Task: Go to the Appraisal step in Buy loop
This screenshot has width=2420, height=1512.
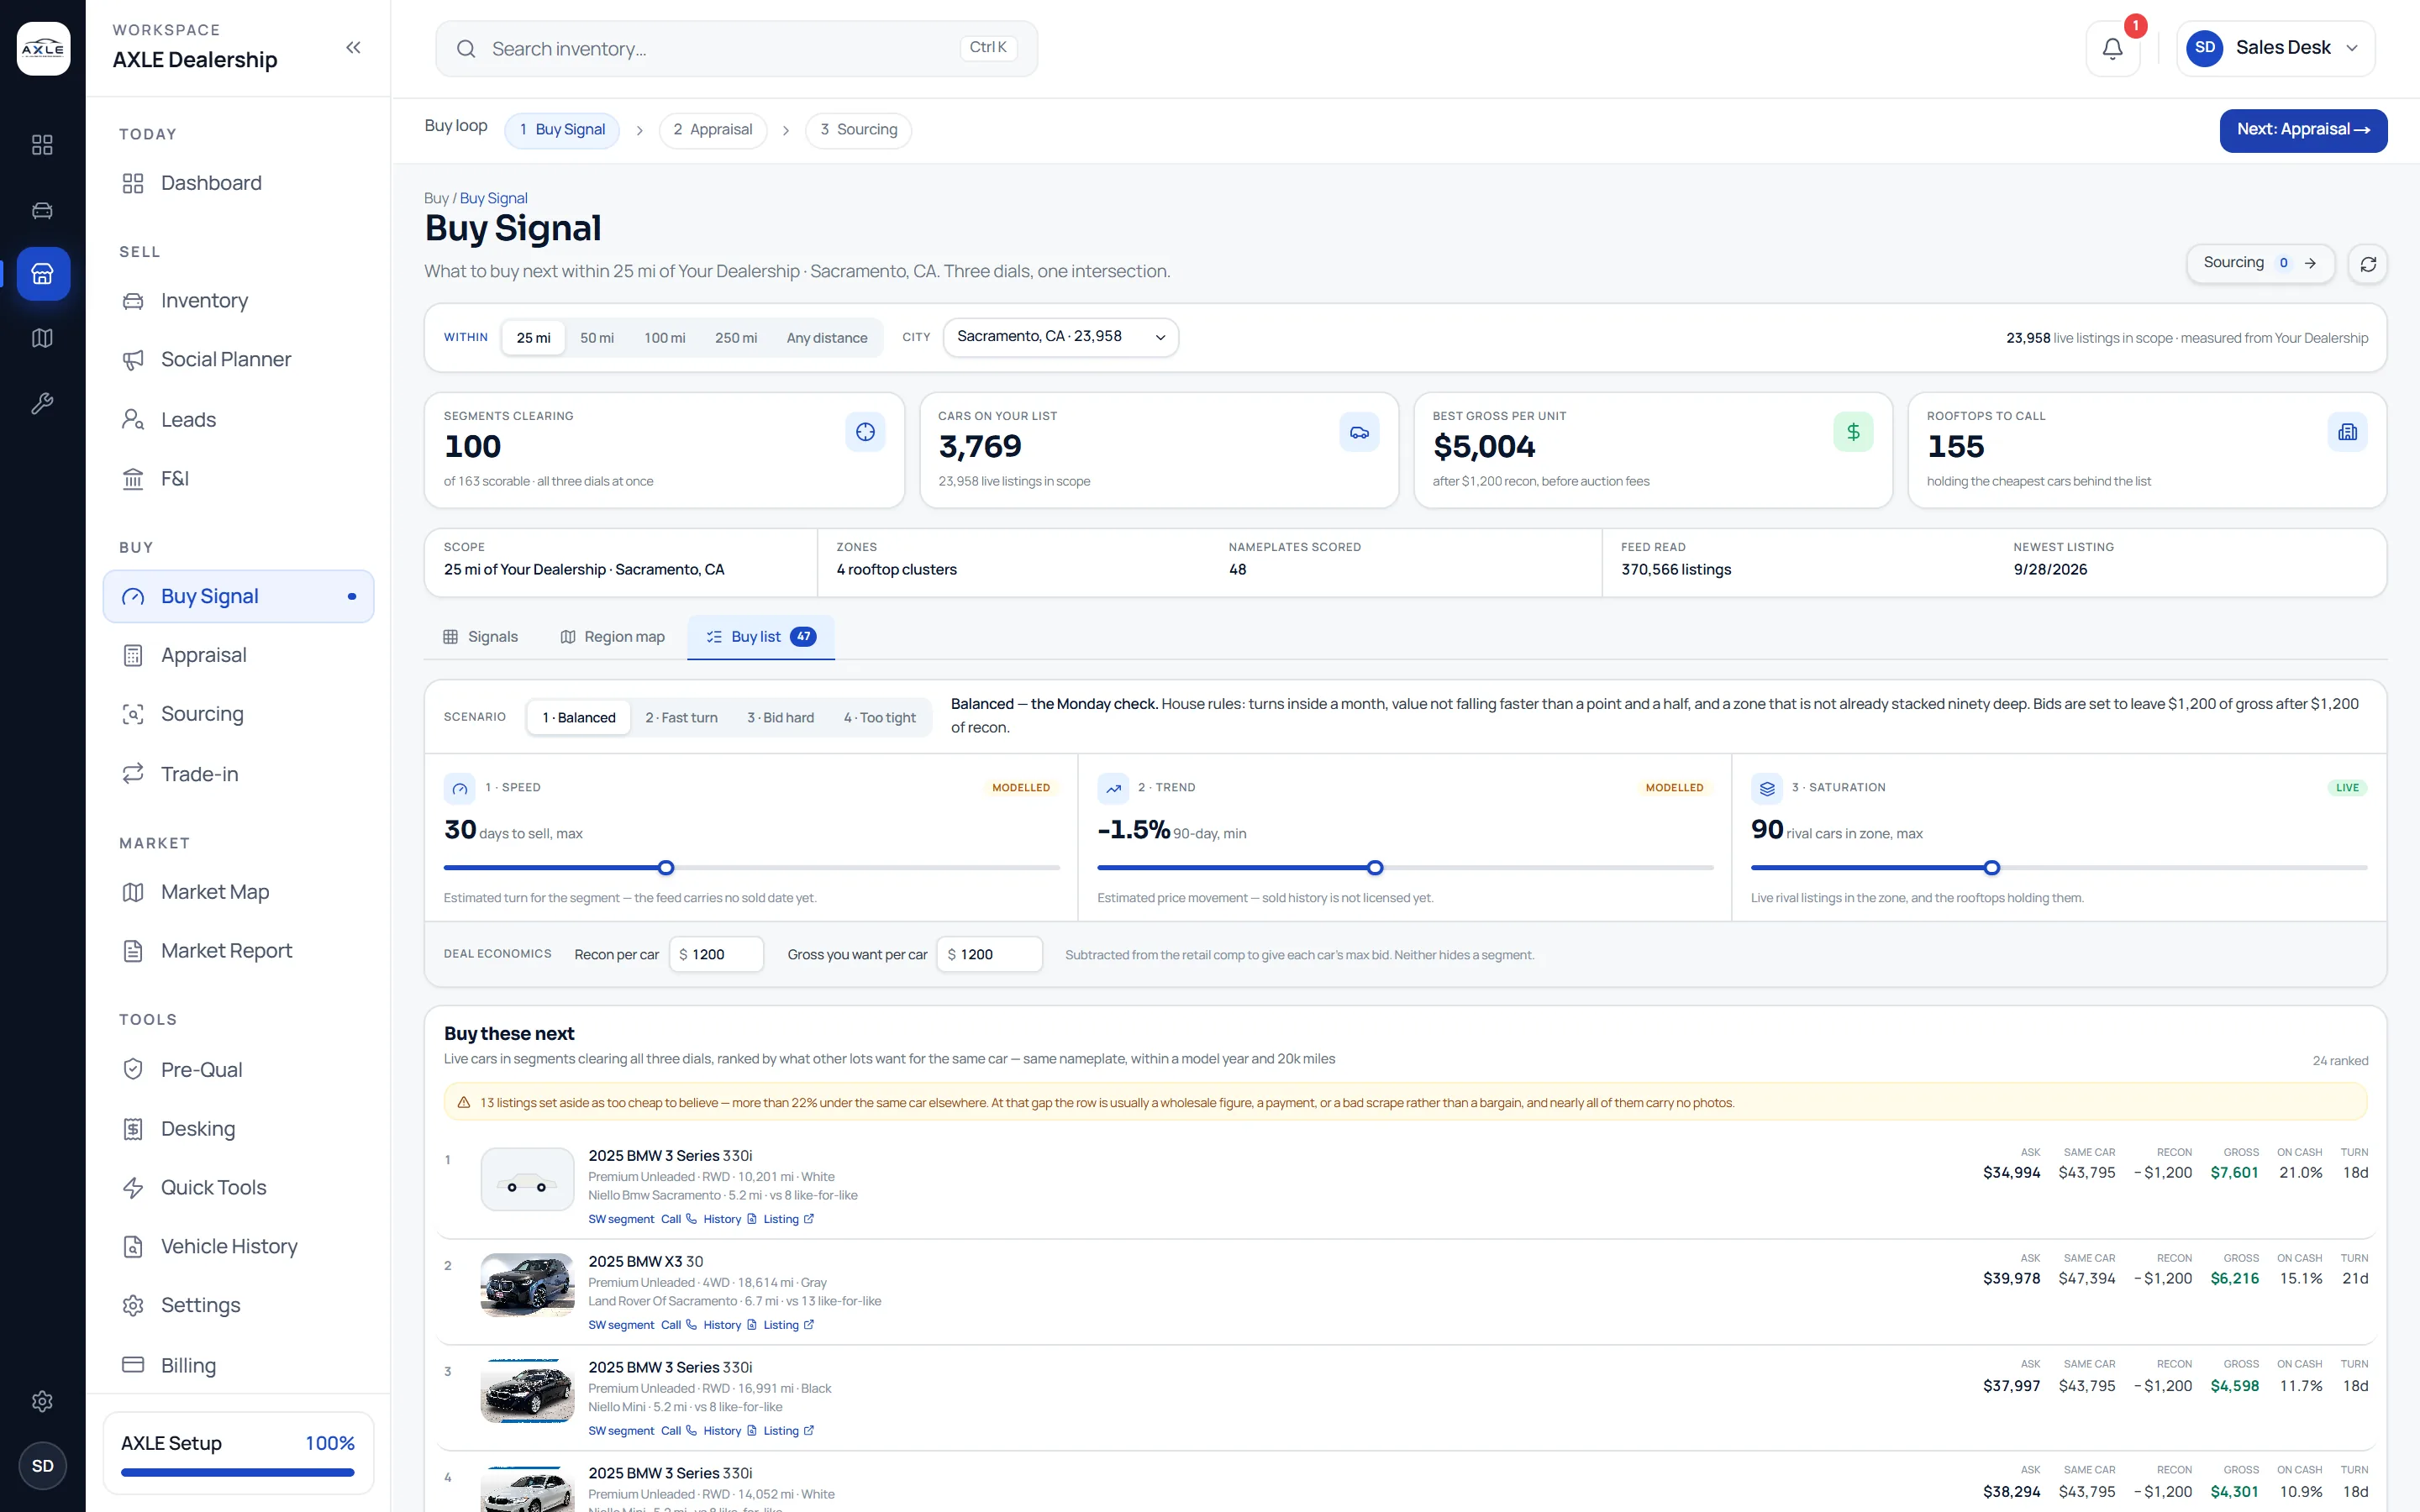Action: pyautogui.click(x=712, y=130)
